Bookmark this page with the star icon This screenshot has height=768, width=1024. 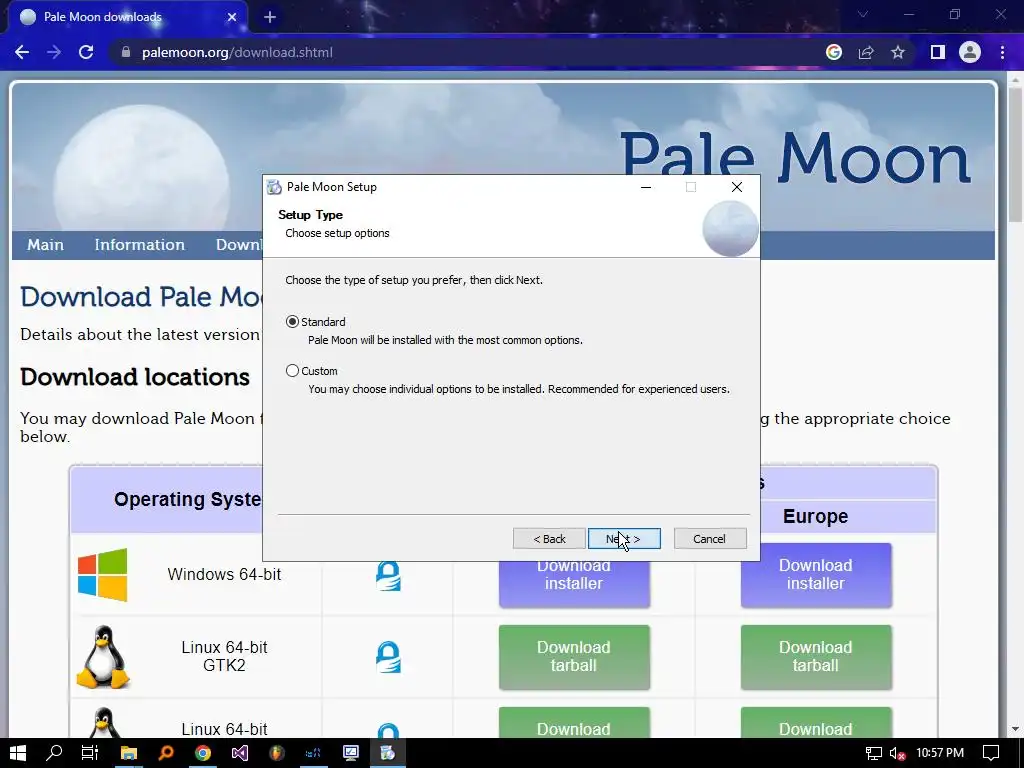click(898, 52)
